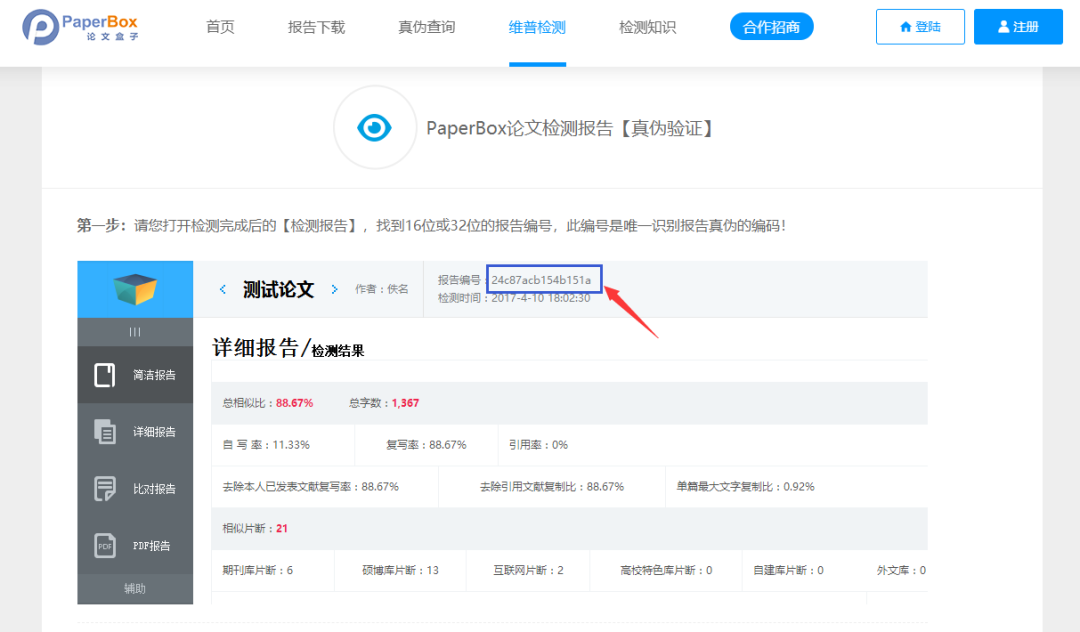
Task: Click the PDF报告 file icon
Action: pyautogui.click(x=105, y=546)
